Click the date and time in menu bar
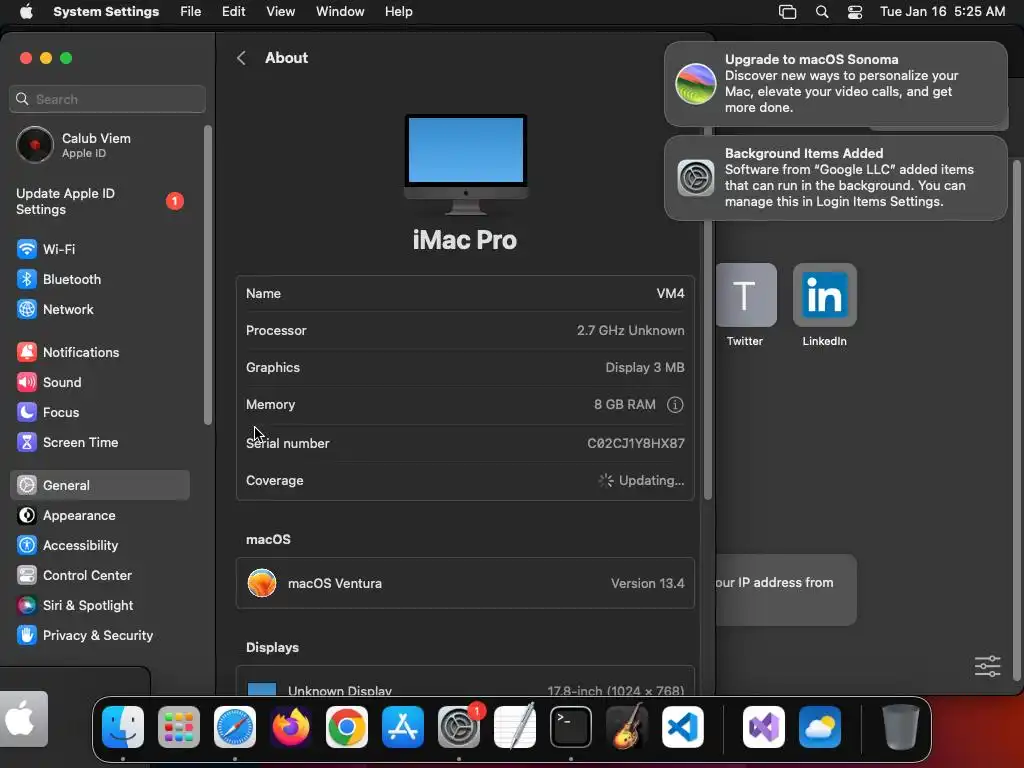Viewport: 1024px width, 768px height. click(942, 12)
